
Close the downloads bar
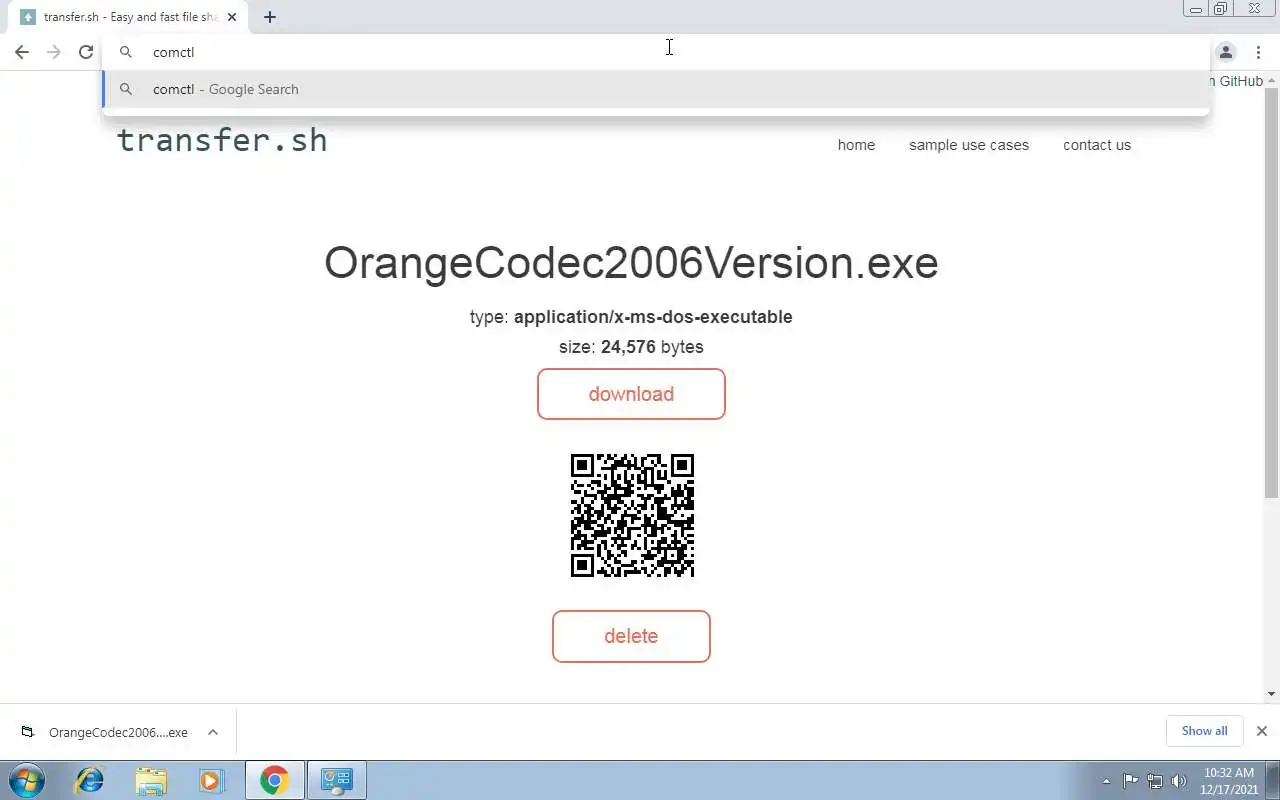[1262, 731]
